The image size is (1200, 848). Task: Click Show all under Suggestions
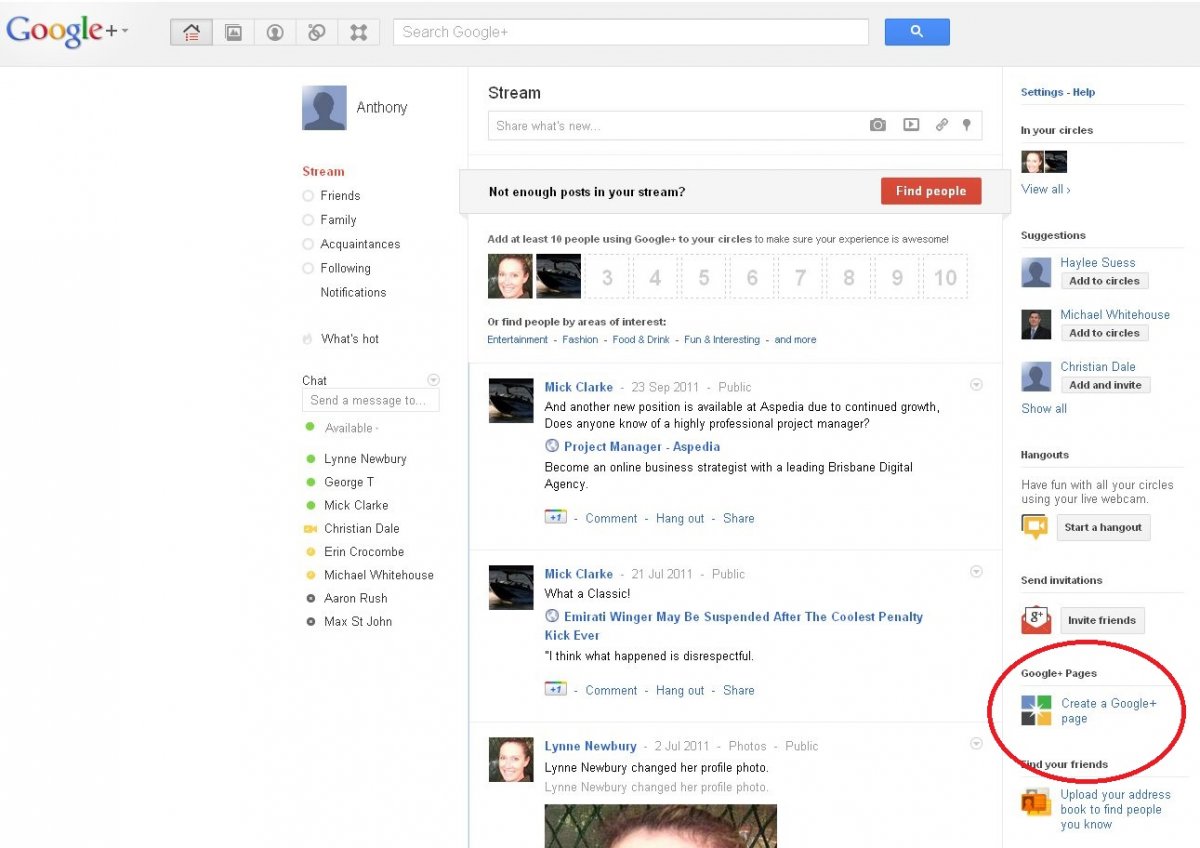pos(1044,408)
